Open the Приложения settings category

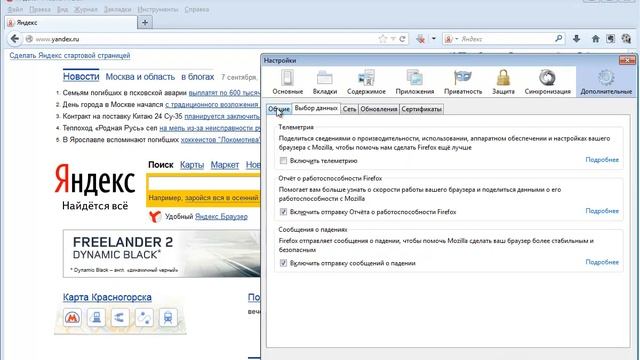(x=414, y=82)
